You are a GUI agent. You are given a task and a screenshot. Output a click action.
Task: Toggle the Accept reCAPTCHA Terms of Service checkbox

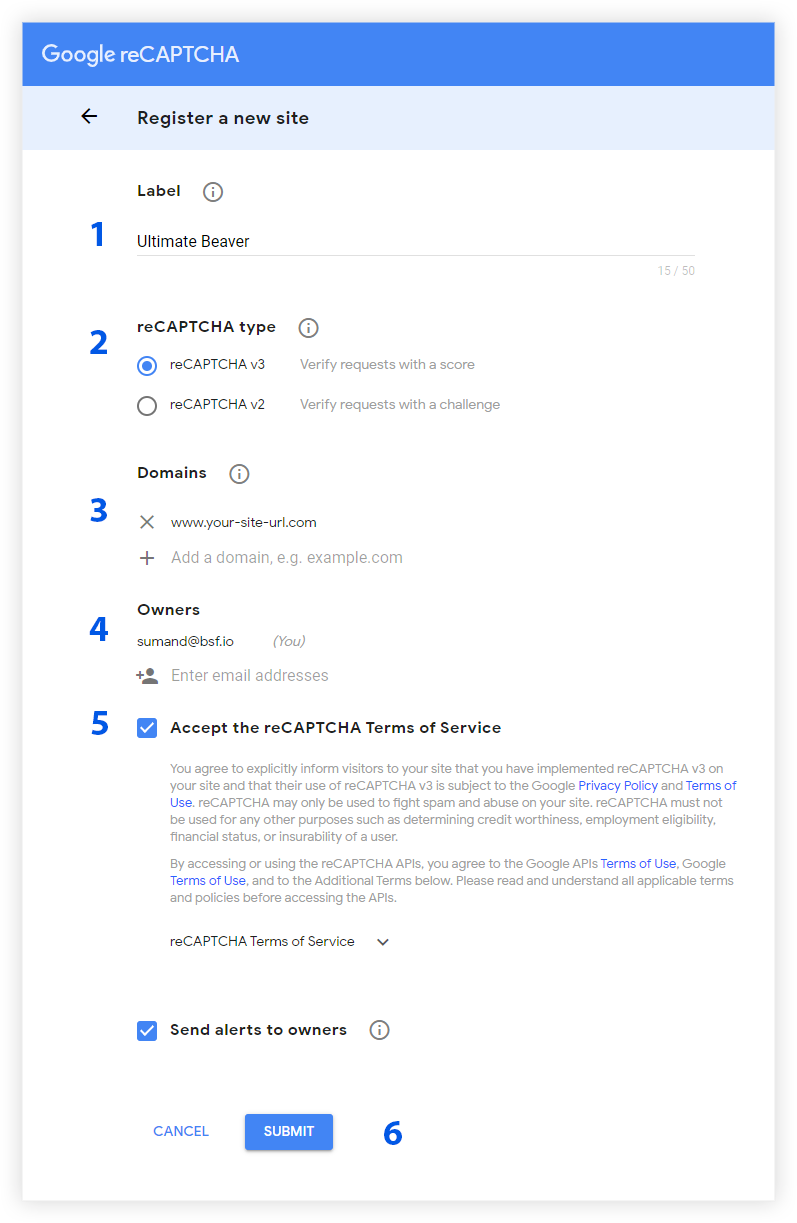[147, 728]
